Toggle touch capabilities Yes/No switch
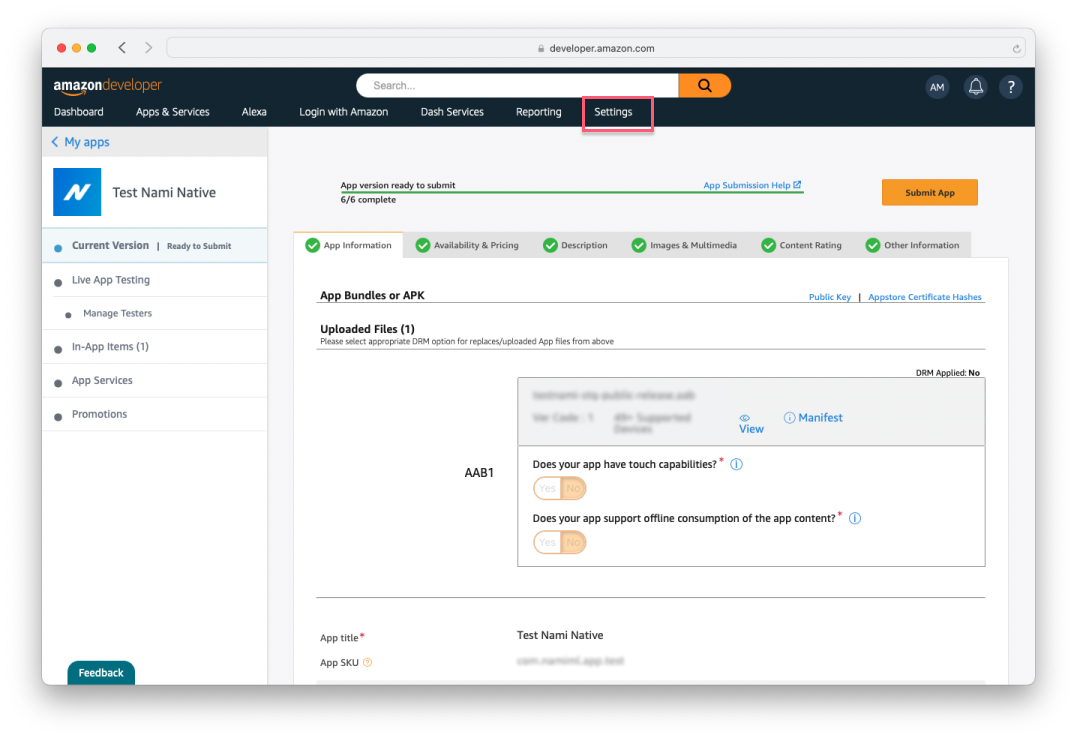The height and width of the screenshot is (741, 1078). click(x=560, y=488)
